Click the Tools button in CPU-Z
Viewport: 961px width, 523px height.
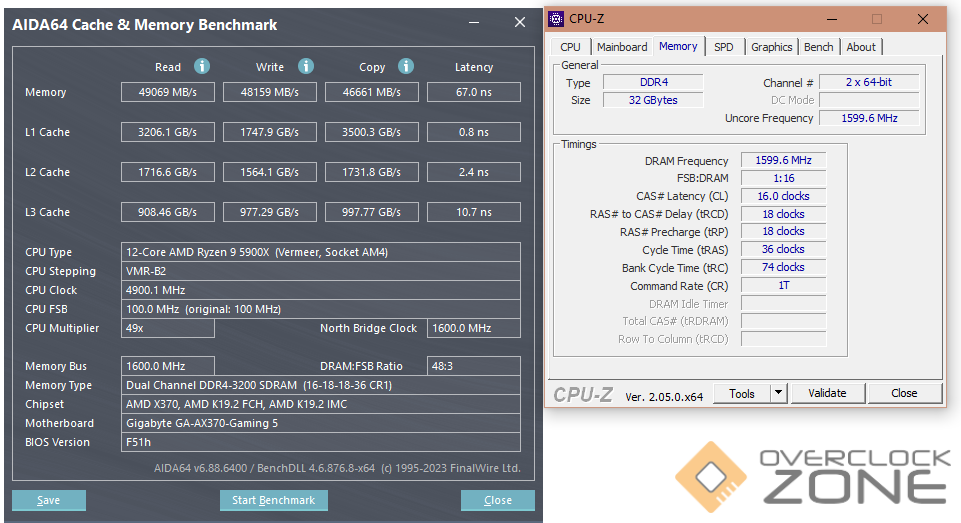(x=742, y=393)
